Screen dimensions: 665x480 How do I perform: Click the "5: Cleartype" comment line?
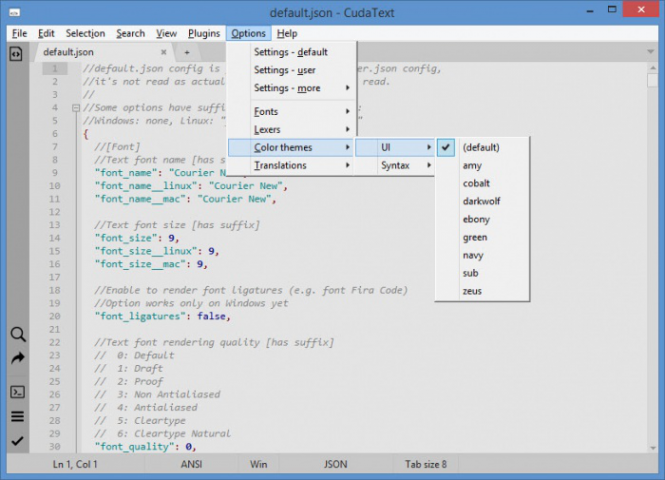point(140,421)
